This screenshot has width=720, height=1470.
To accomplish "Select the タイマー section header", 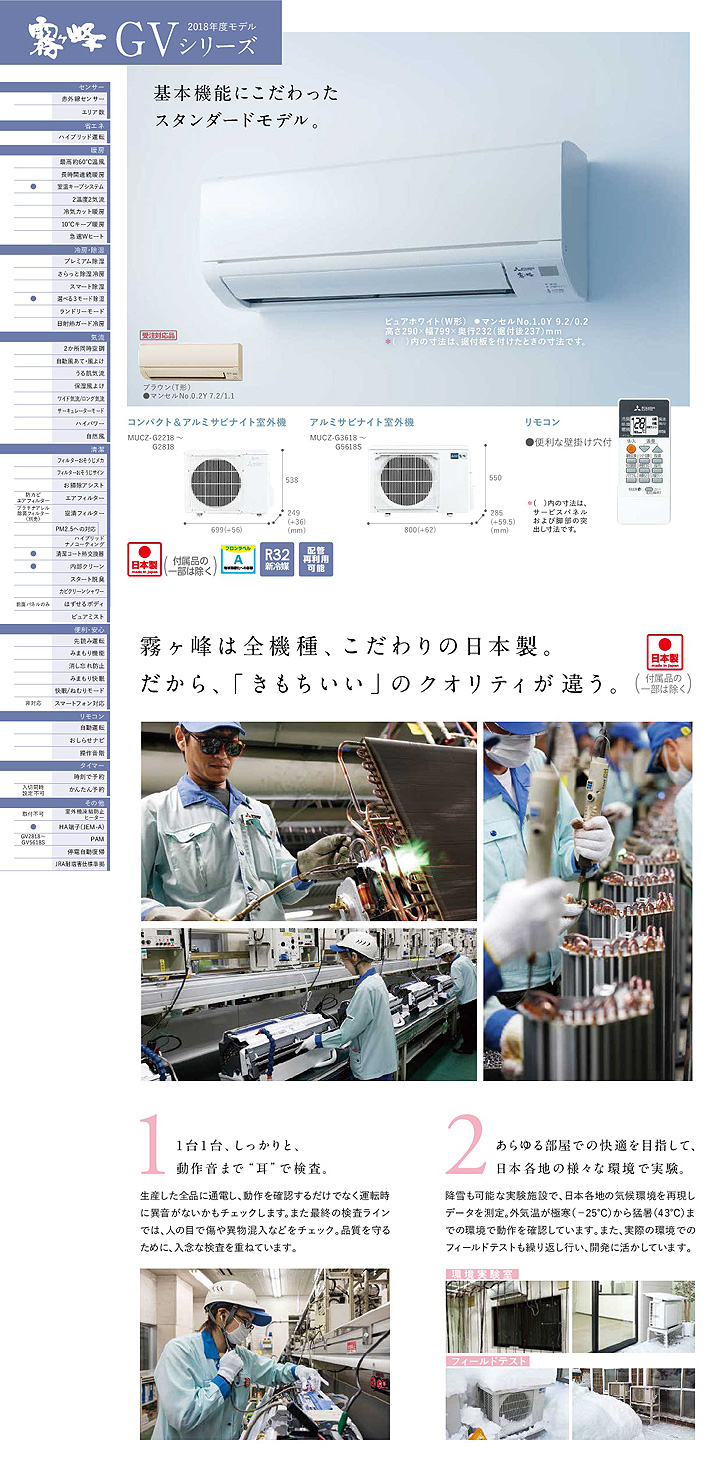I will [x=54, y=765].
